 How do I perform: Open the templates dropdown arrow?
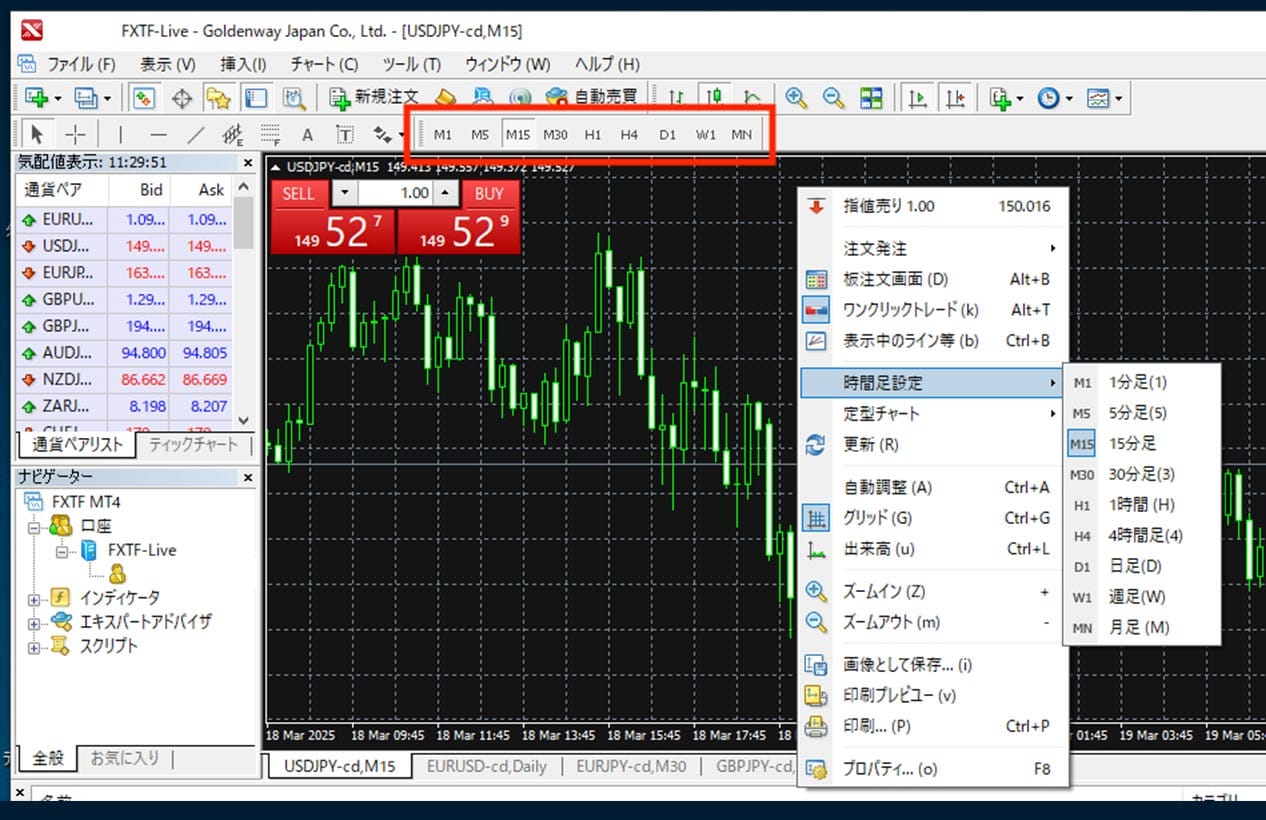coord(1119,97)
